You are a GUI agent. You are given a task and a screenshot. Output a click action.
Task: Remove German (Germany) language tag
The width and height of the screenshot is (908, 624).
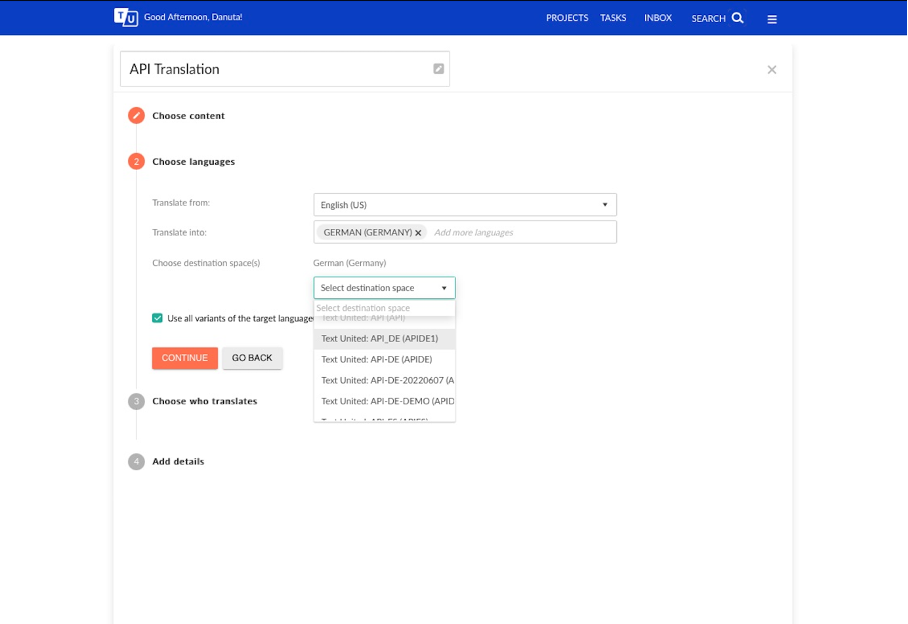coord(418,233)
